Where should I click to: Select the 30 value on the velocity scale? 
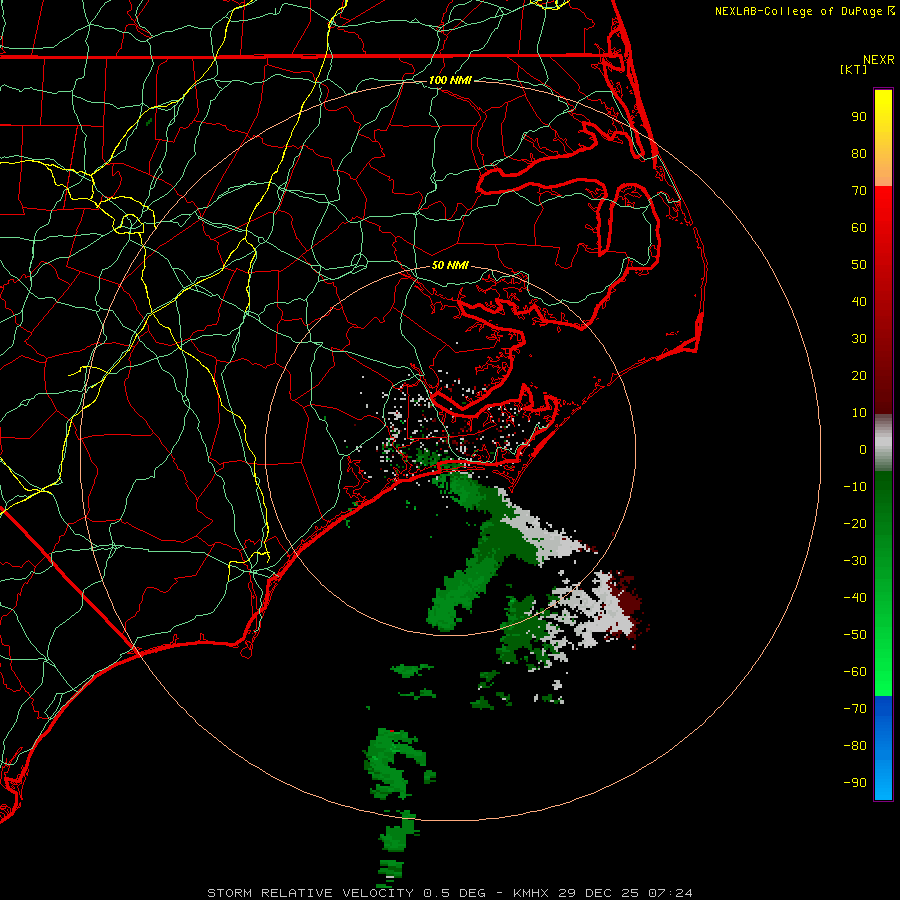tap(859, 339)
